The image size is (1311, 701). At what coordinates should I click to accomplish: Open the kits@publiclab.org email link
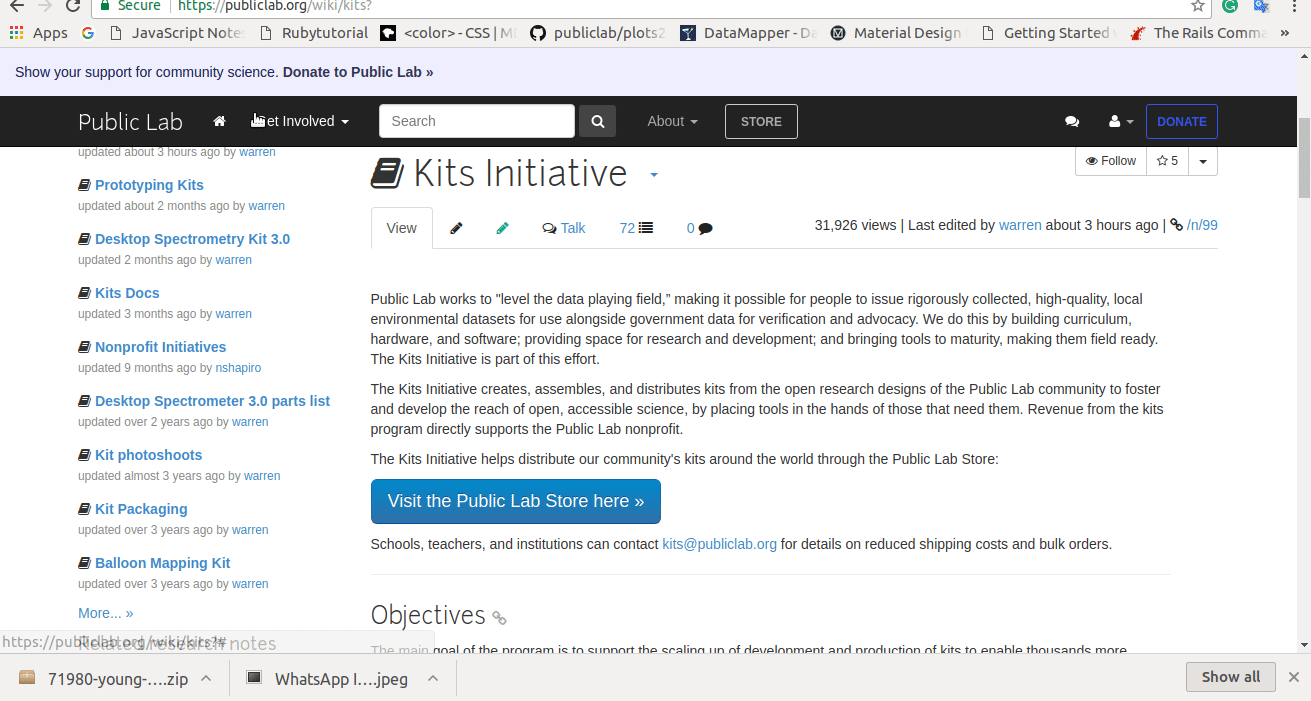click(719, 543)
